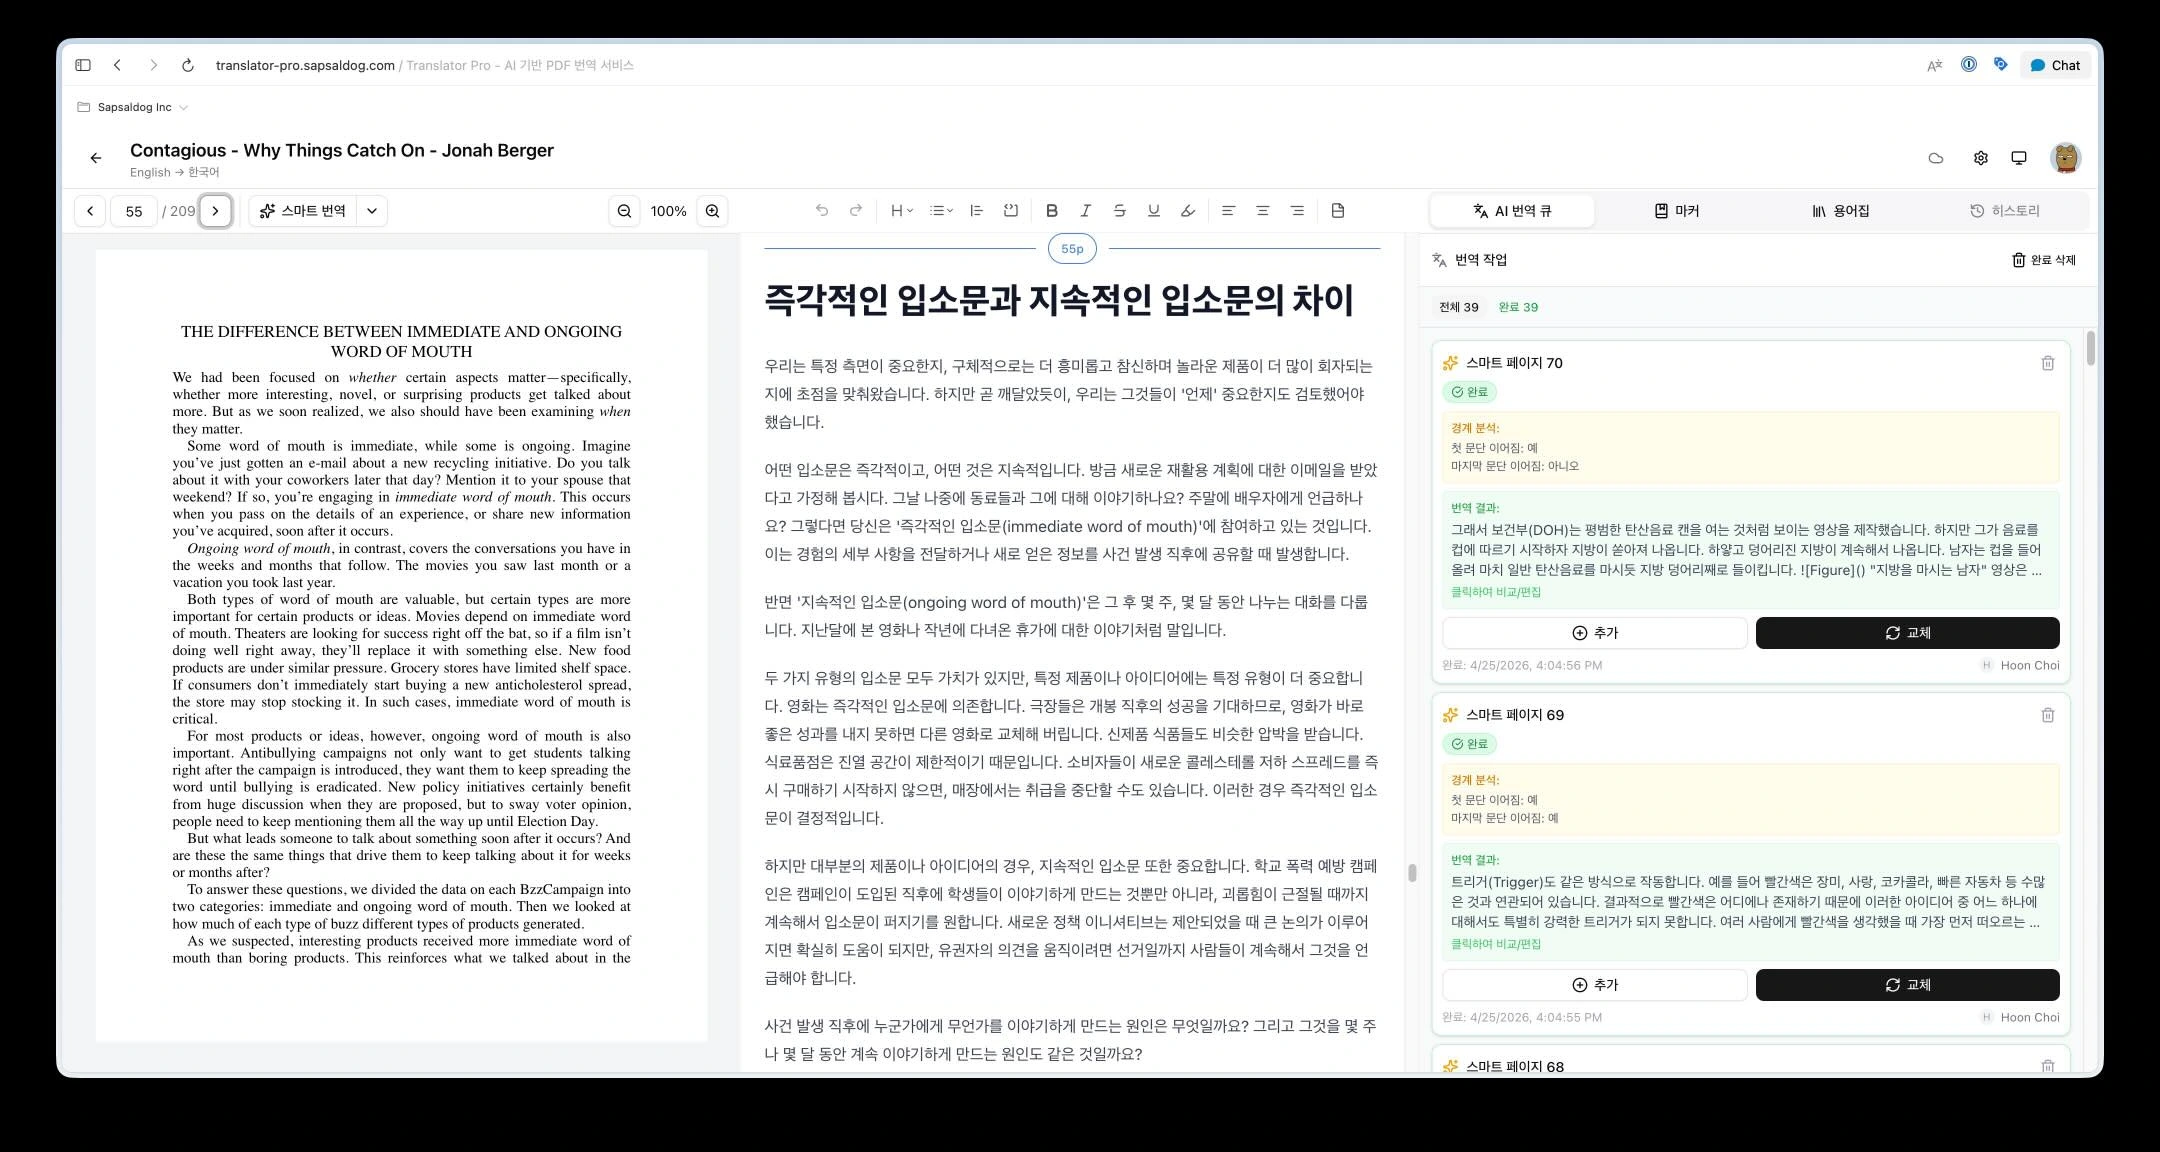Toggle underline formatting
The image size is (2160, 1152).
tap(1153, 211)
